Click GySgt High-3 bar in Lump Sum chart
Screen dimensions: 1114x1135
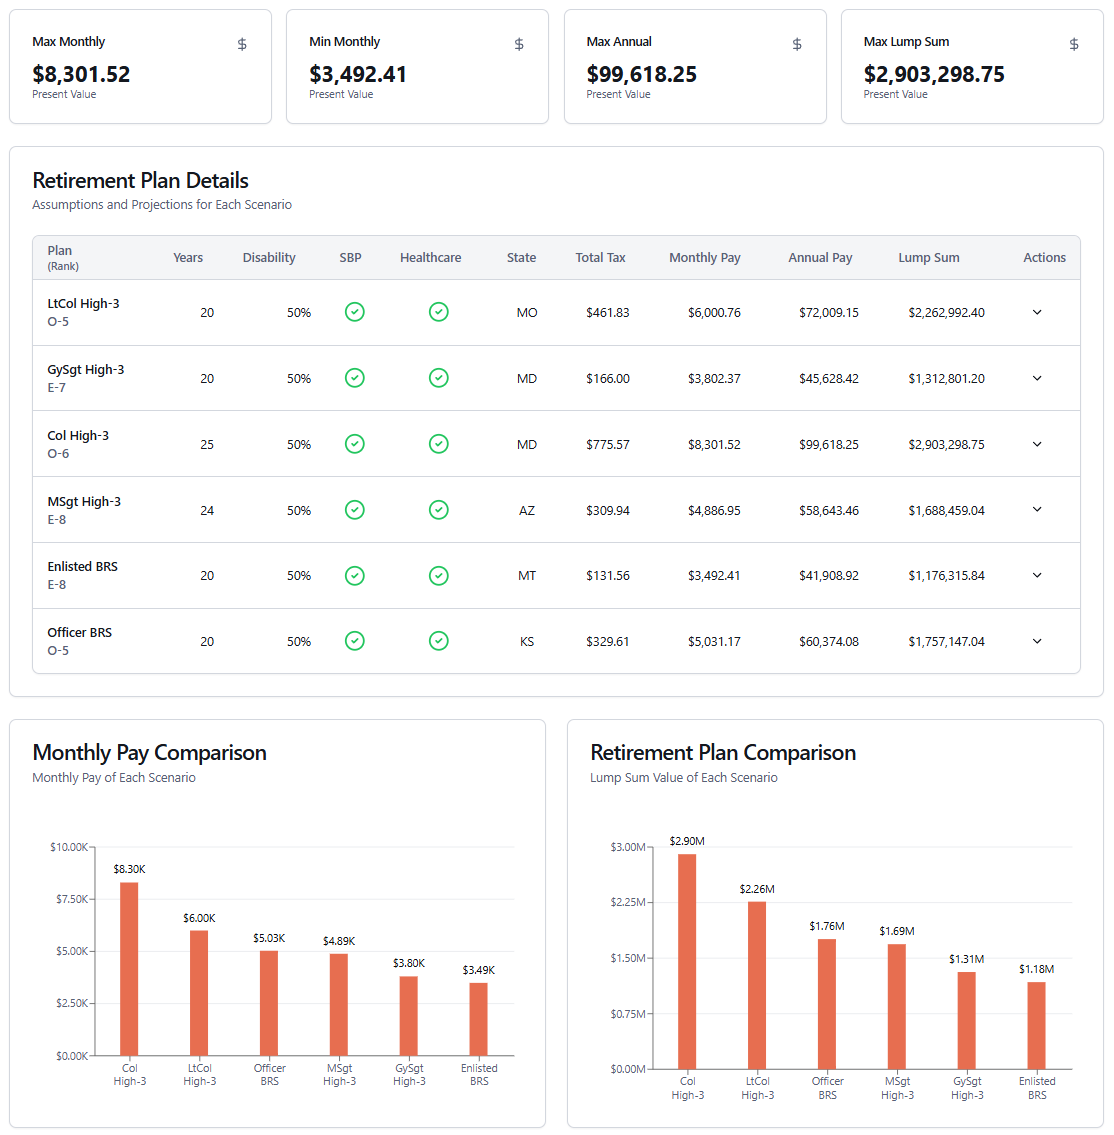tap(967, 1021)
